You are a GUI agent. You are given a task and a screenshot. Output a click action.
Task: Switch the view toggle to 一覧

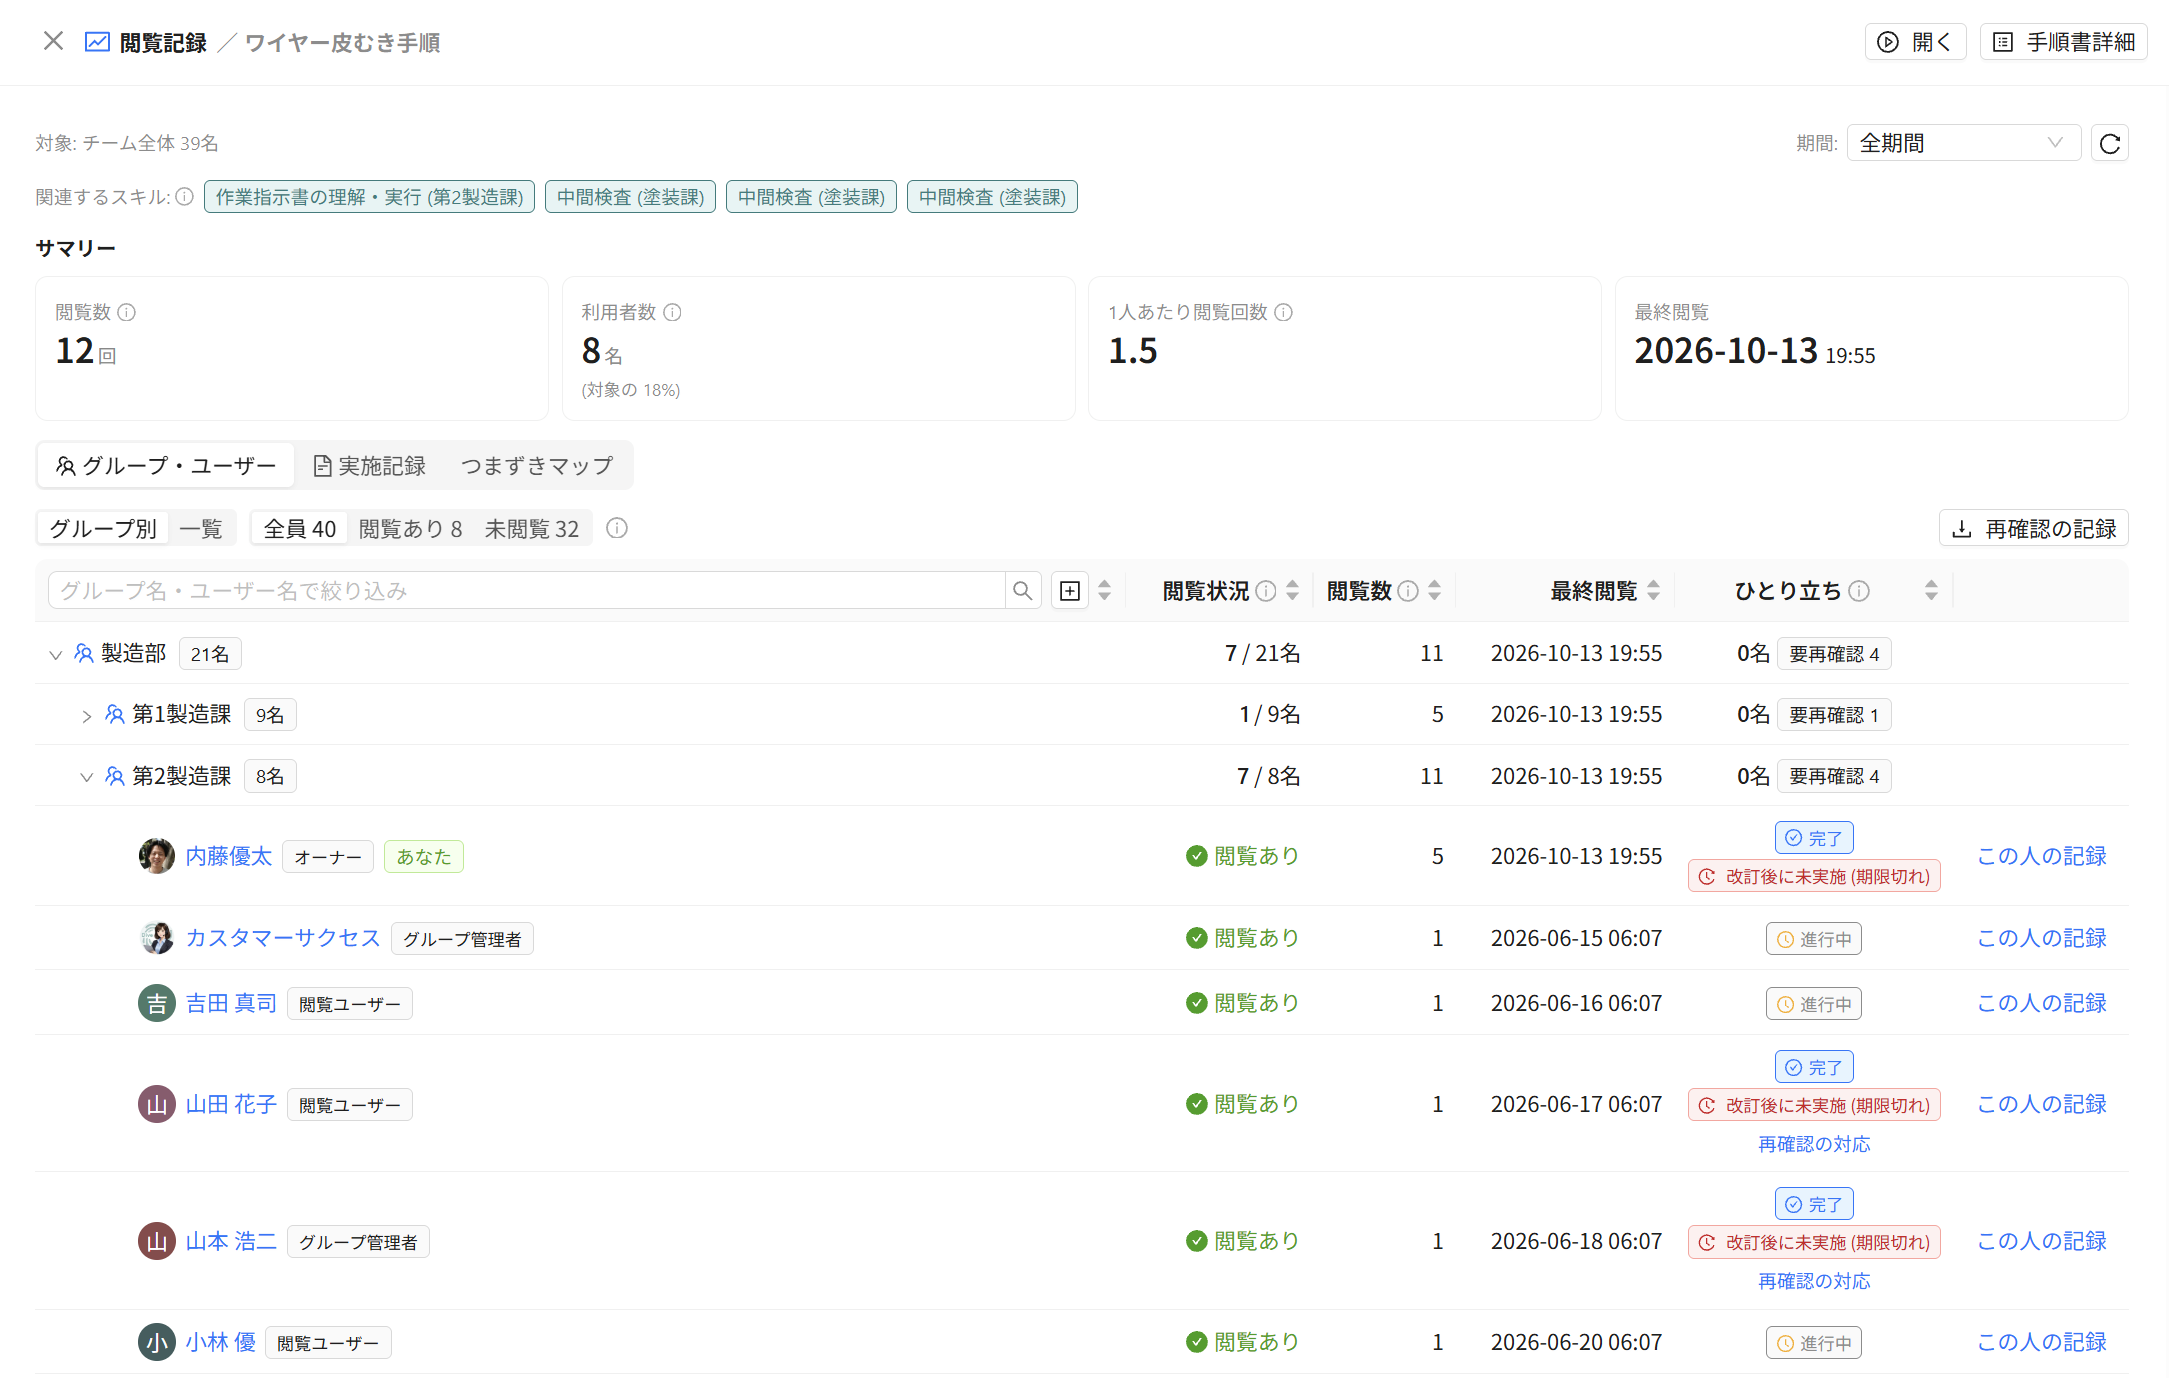201,528
